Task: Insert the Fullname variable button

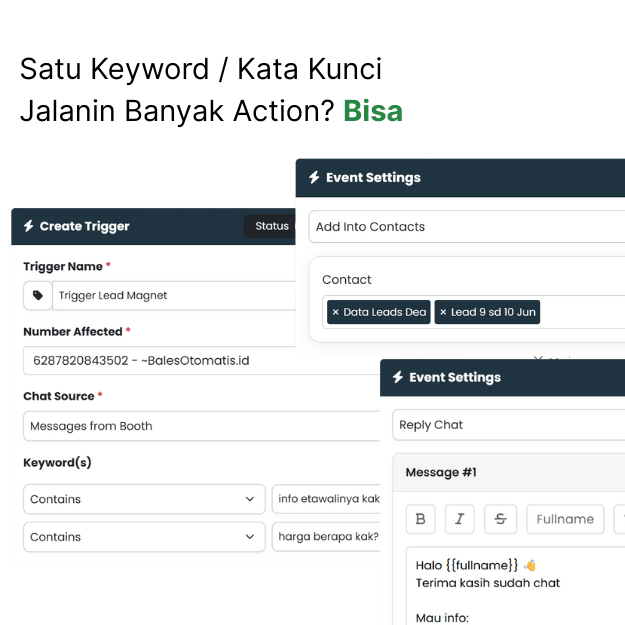Action: point(565,519)
